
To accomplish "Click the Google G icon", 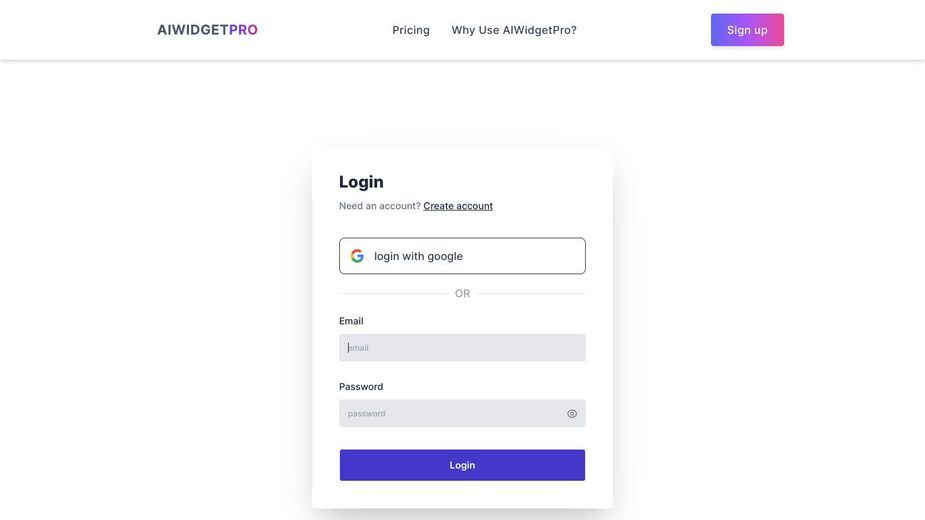I will click(357, 256).
